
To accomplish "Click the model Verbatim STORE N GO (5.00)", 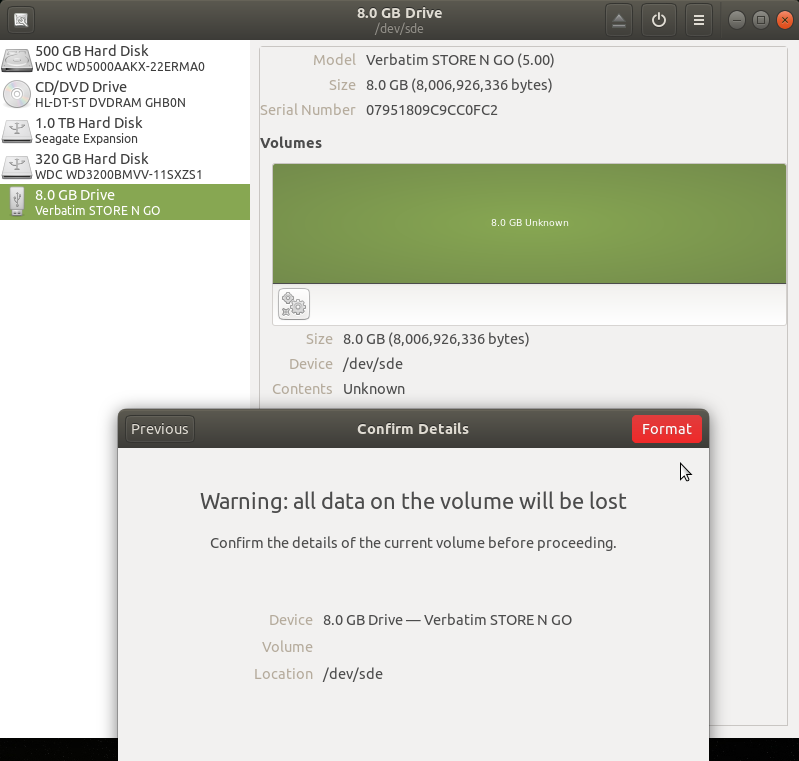I will click(460, 60).
